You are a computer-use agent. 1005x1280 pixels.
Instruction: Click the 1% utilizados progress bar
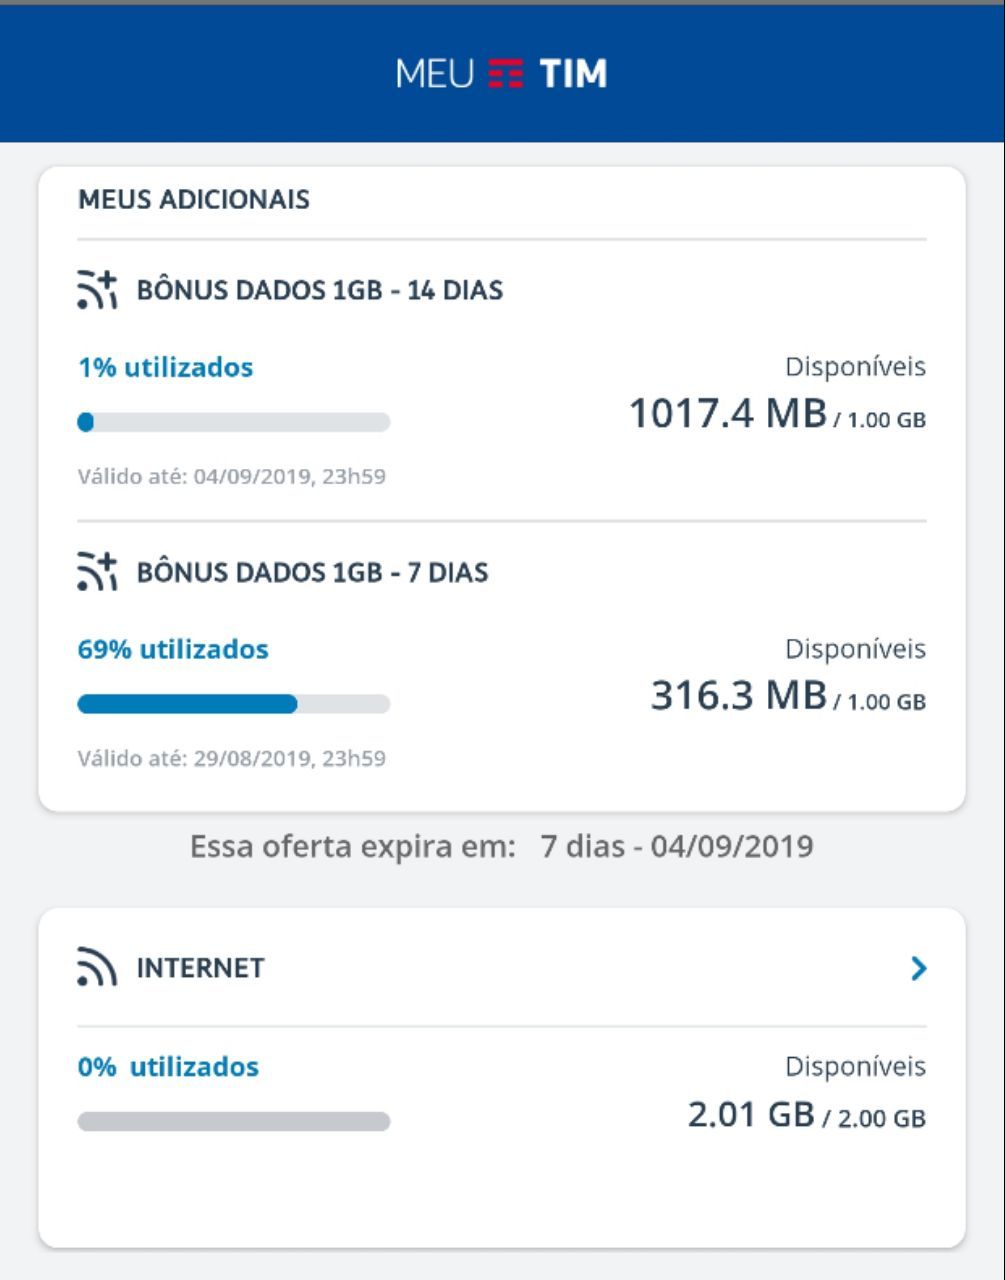(x=234, y=423)
